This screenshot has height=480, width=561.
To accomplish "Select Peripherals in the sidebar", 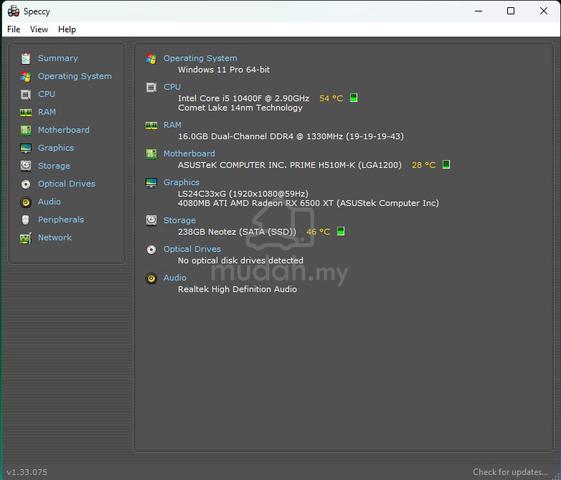I will [x=61, y=220].
